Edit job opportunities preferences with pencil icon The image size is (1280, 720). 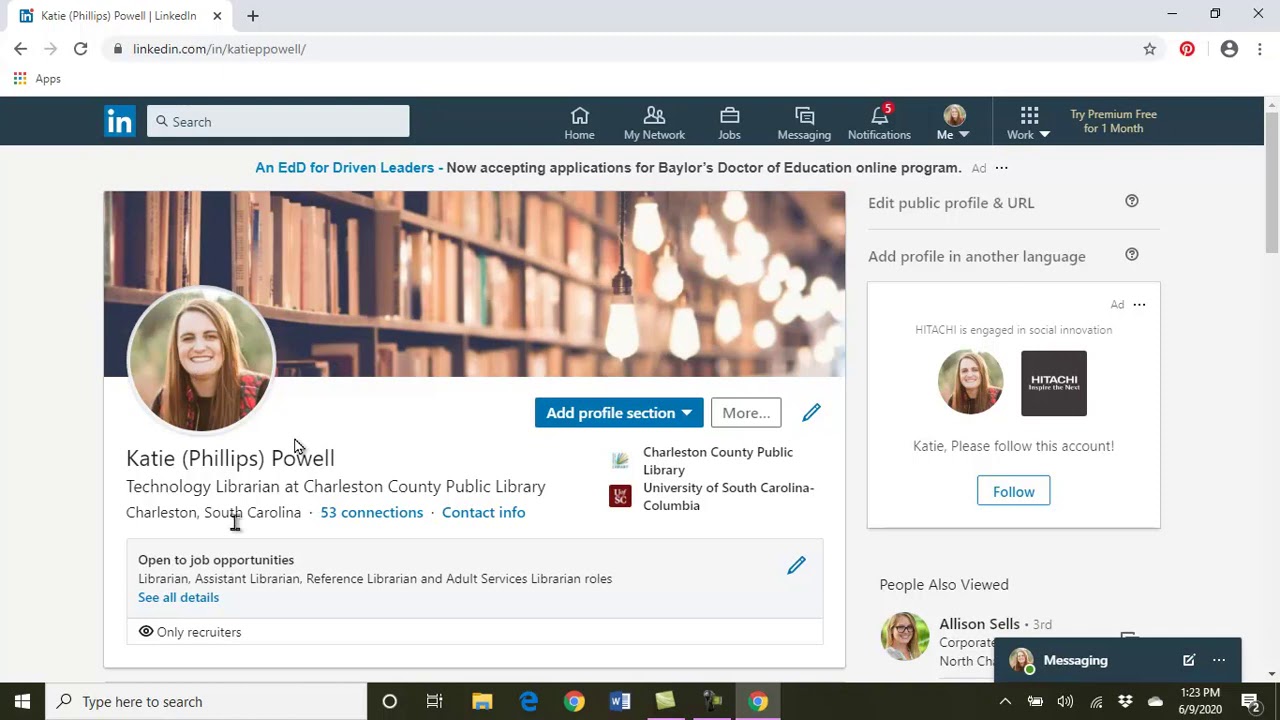[x=796, y=565]
